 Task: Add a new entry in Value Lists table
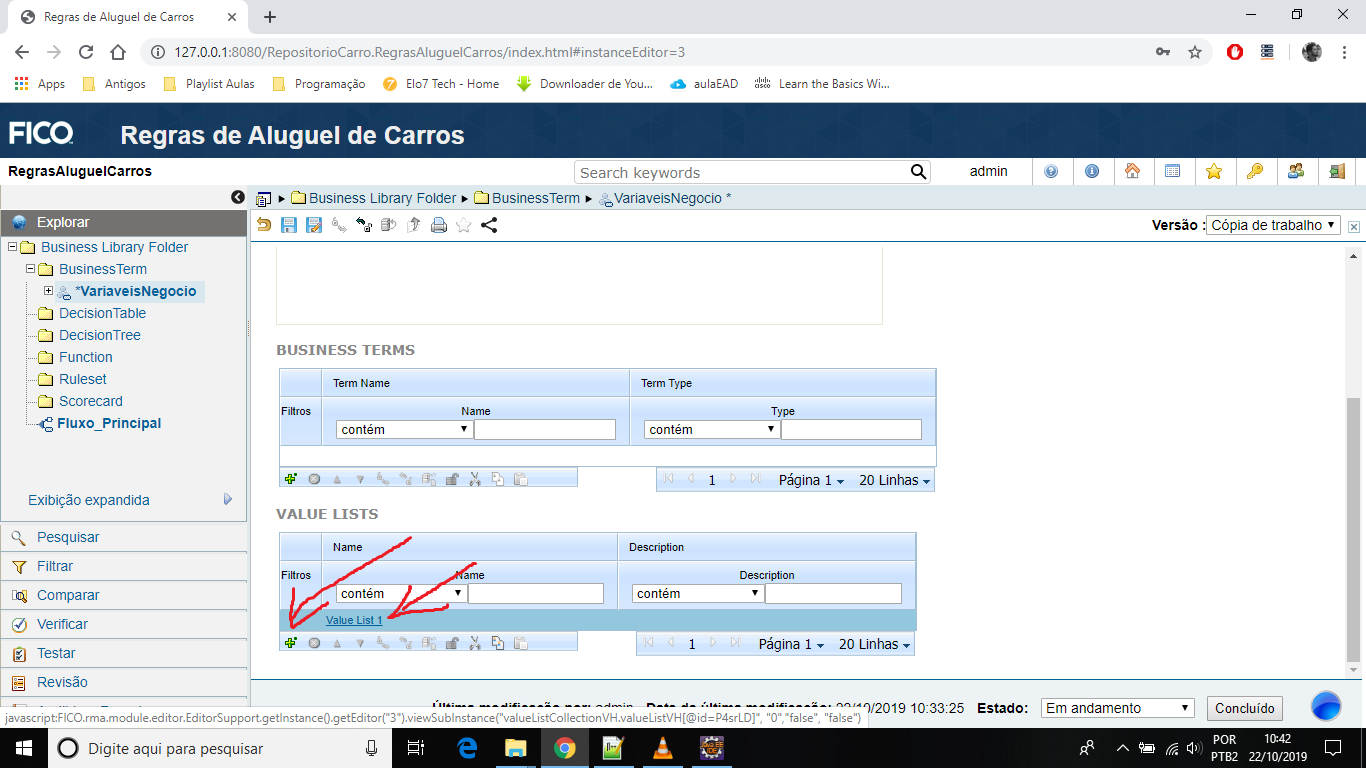coord(289,641)
